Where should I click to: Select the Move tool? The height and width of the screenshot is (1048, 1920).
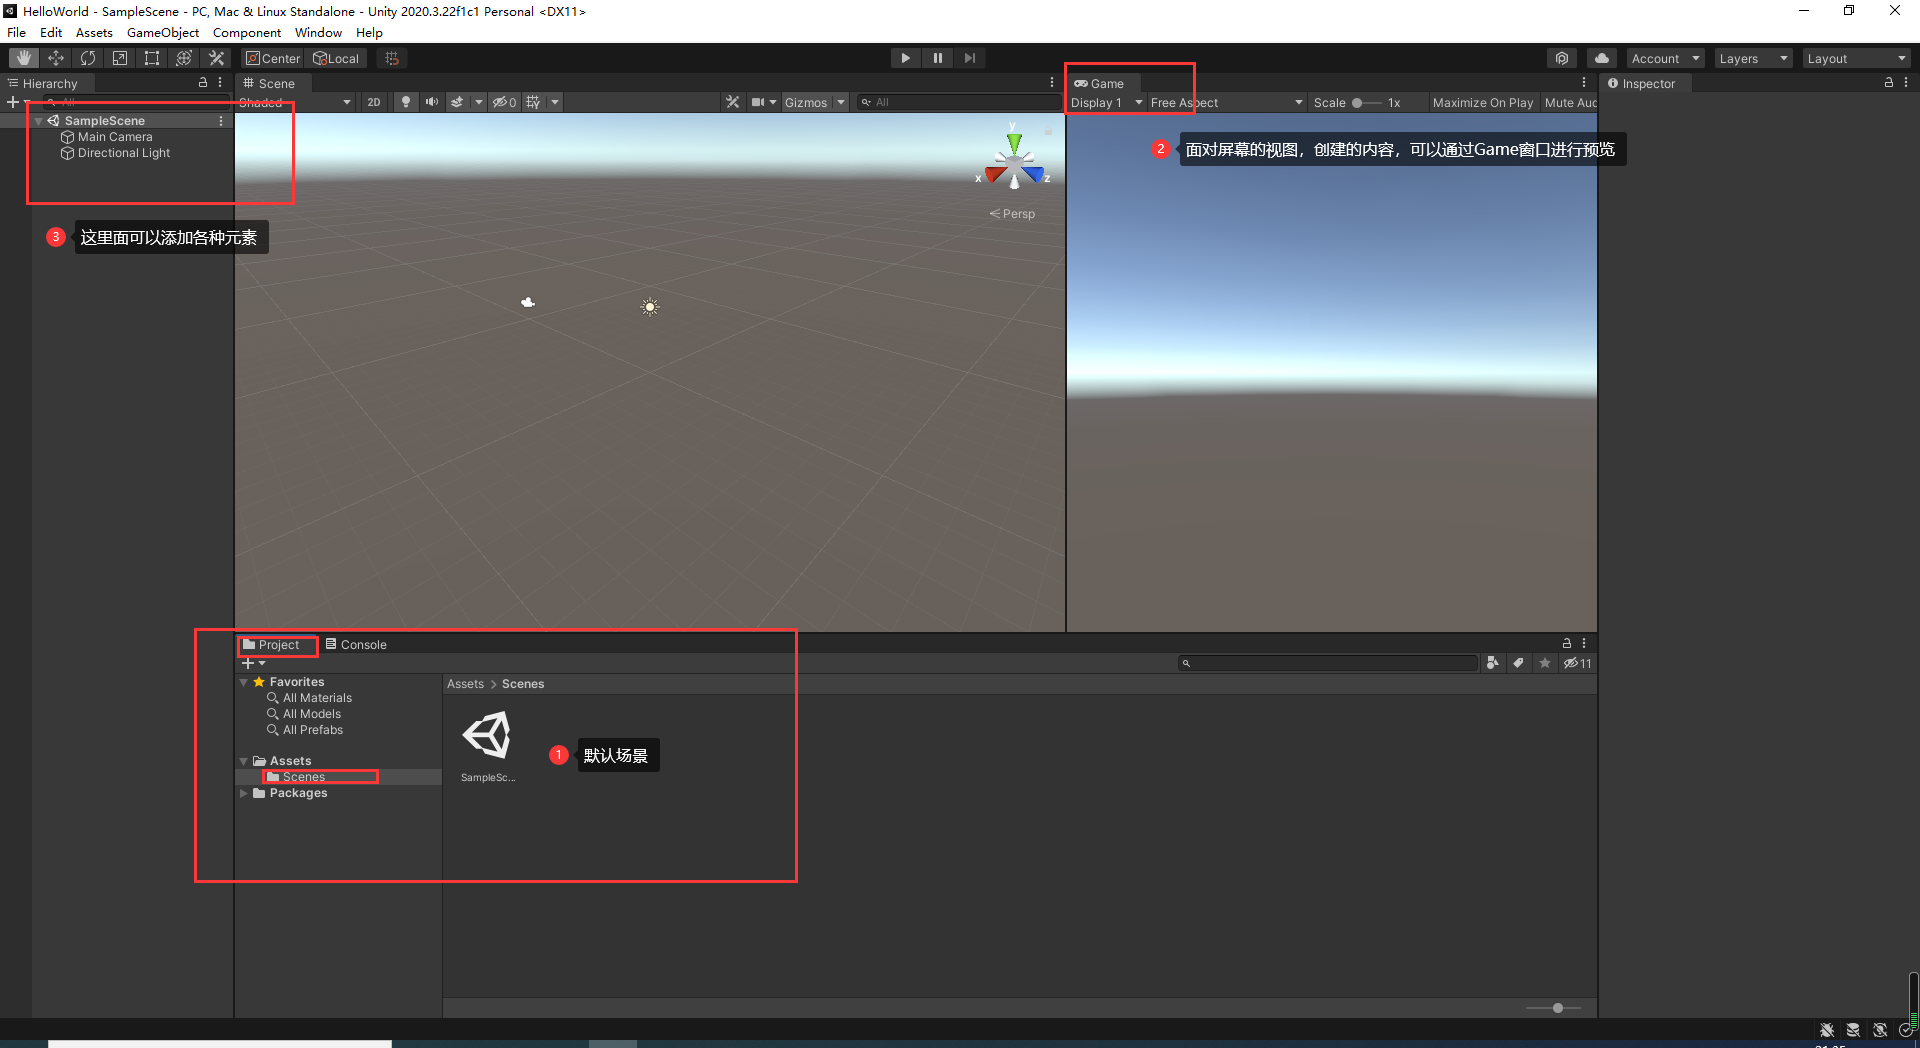(x=56, y=58)
